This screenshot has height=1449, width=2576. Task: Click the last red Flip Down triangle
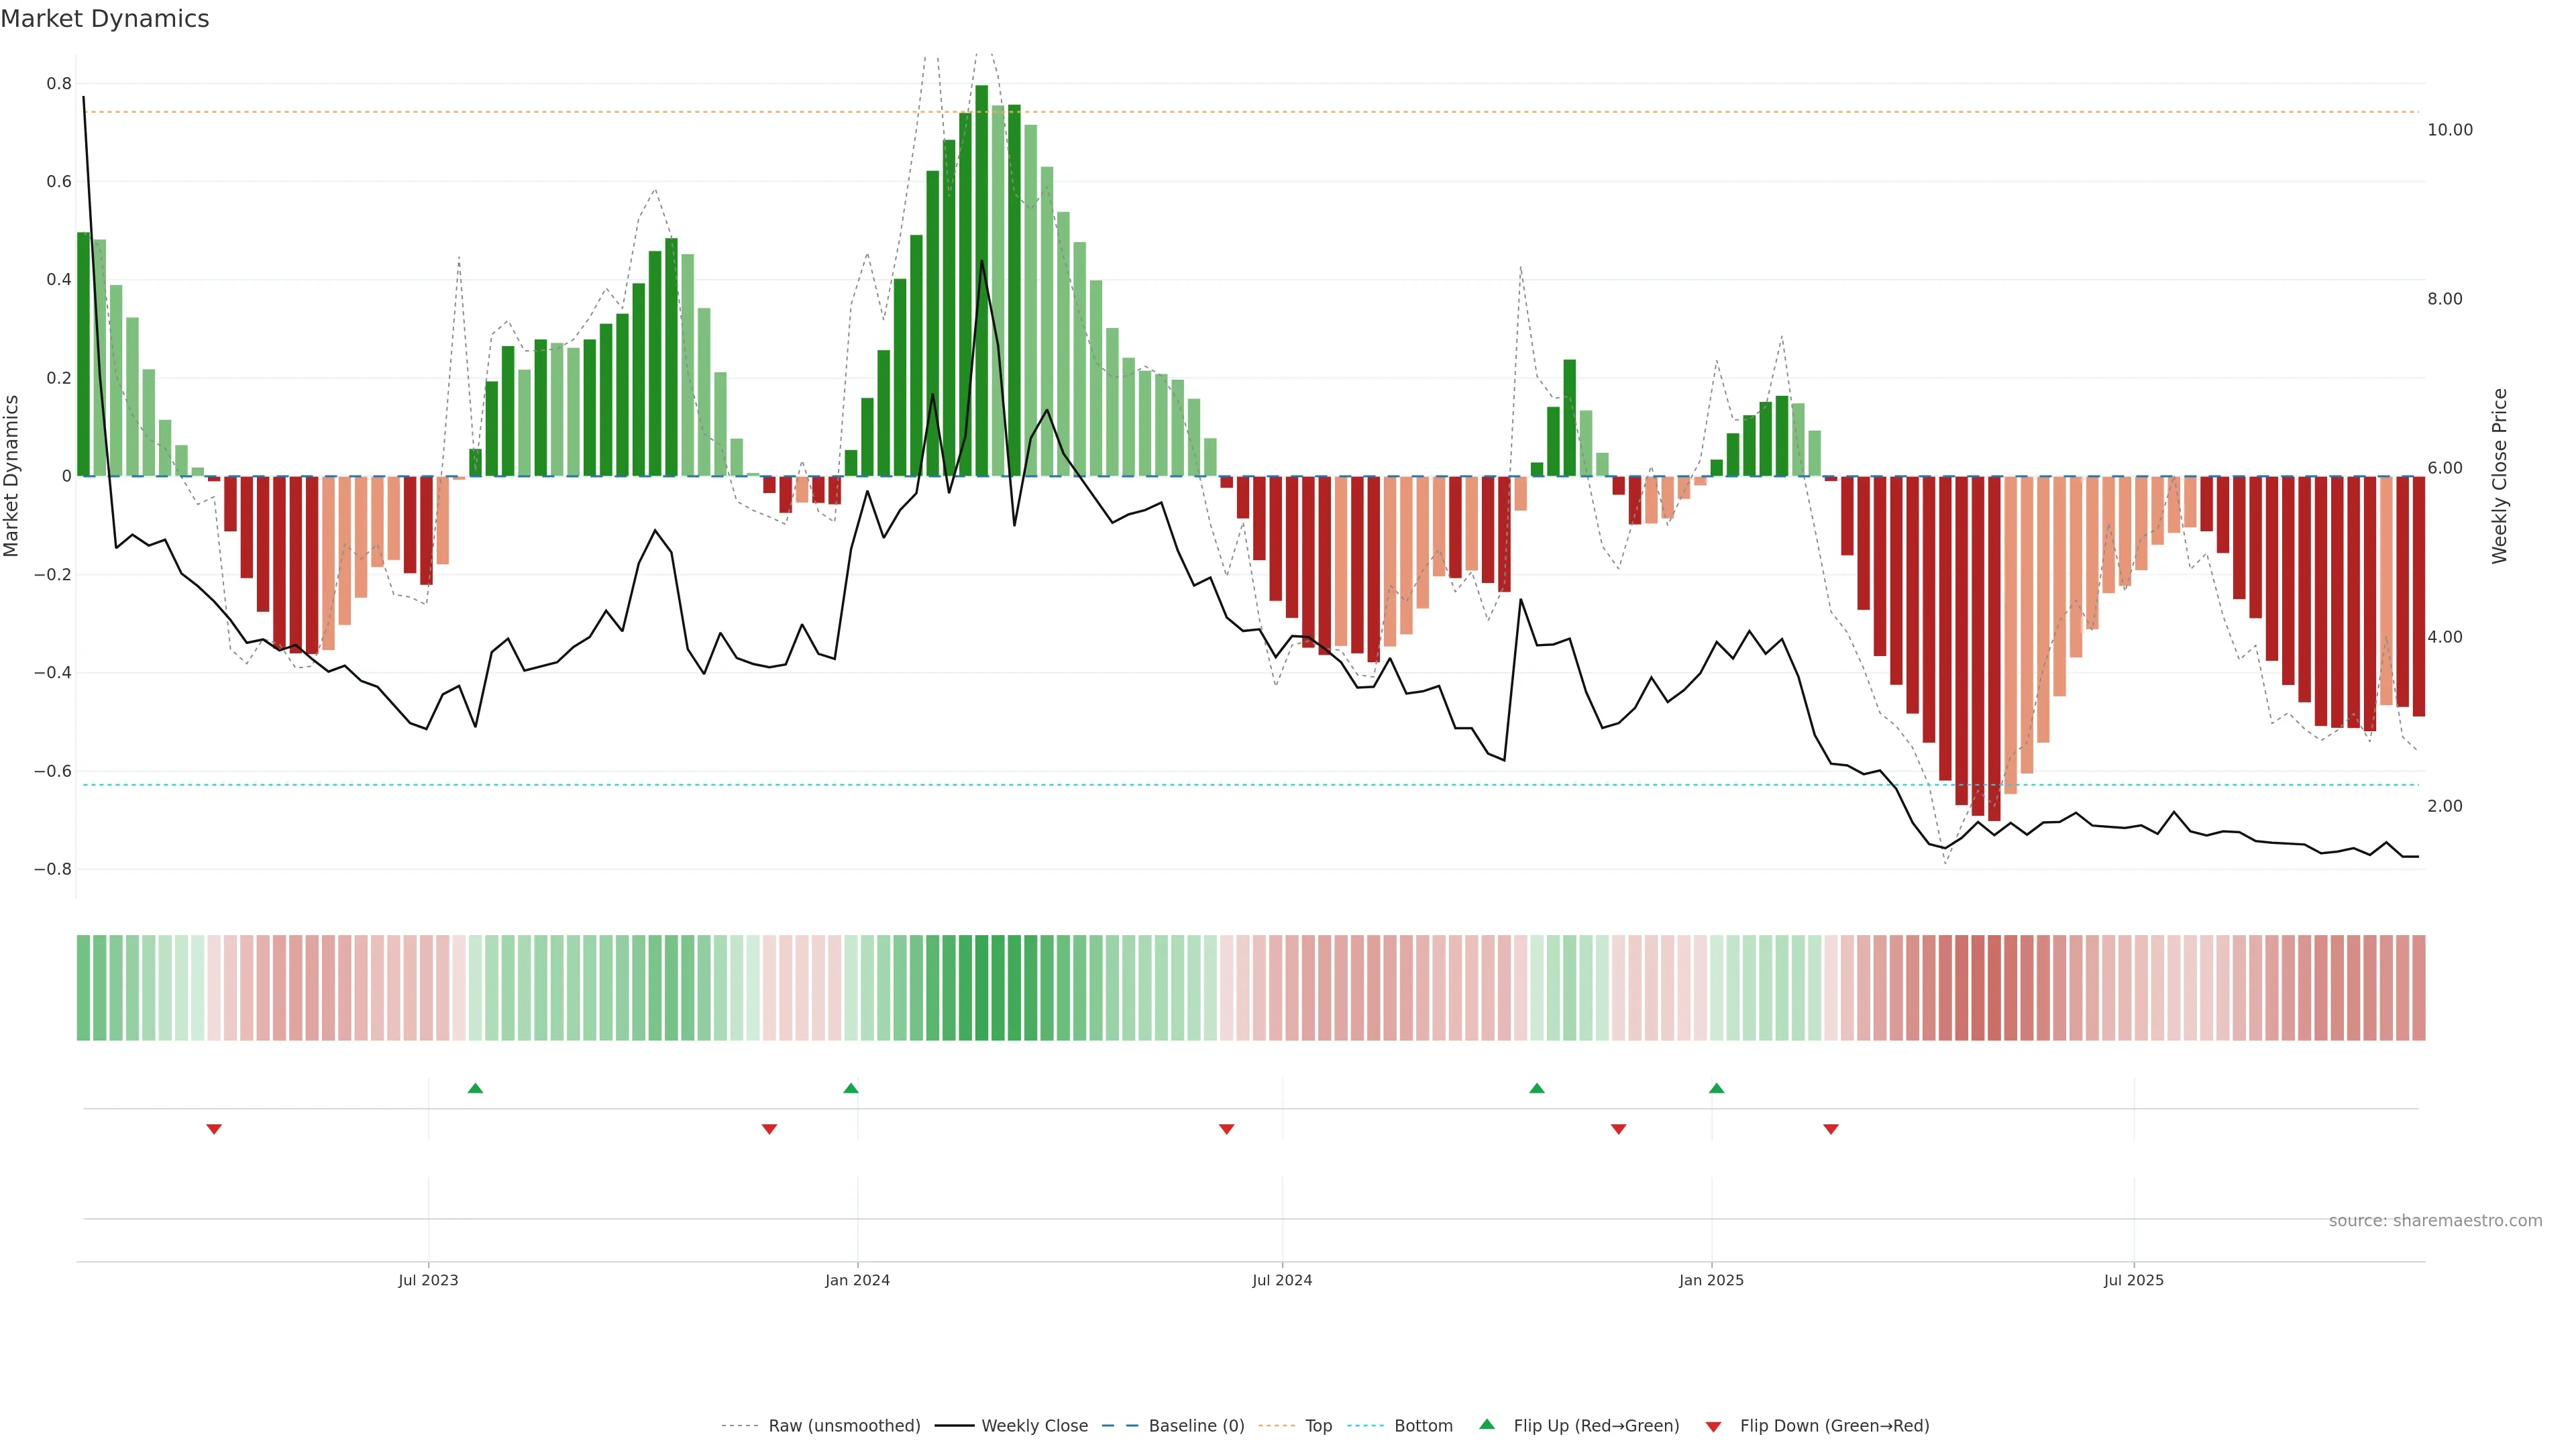1830,1129
